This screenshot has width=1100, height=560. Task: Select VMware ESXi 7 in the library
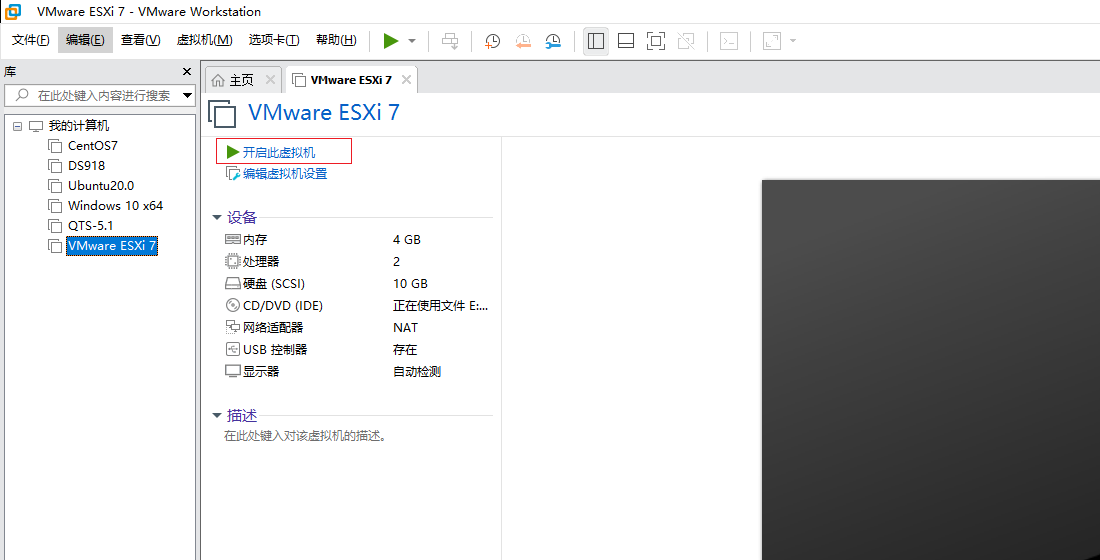(x=112, y=246)
